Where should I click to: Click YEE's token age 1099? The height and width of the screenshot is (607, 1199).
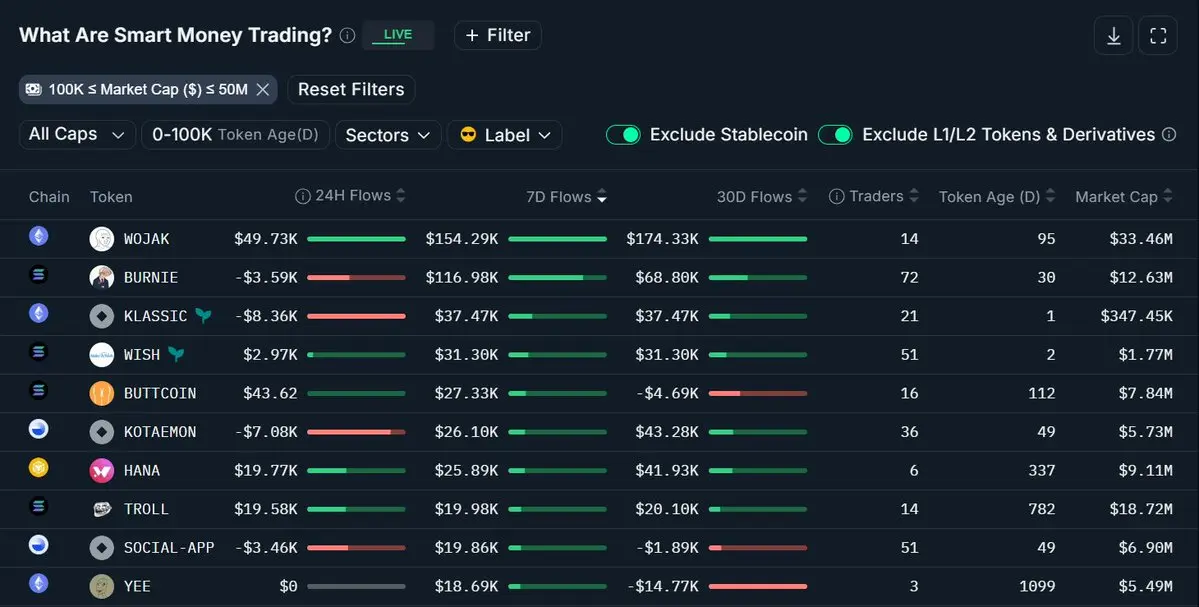coord(1037,586)
